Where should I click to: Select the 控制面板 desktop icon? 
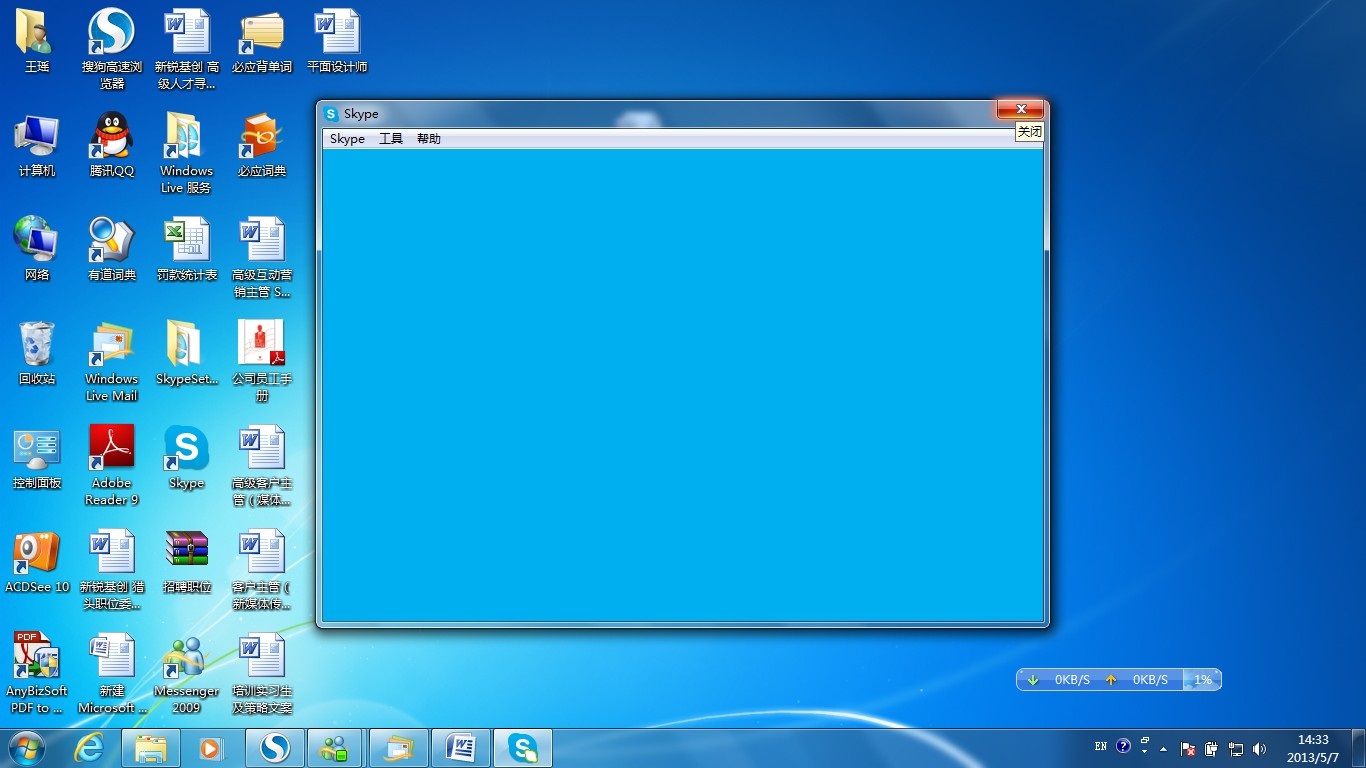point(37,457)
